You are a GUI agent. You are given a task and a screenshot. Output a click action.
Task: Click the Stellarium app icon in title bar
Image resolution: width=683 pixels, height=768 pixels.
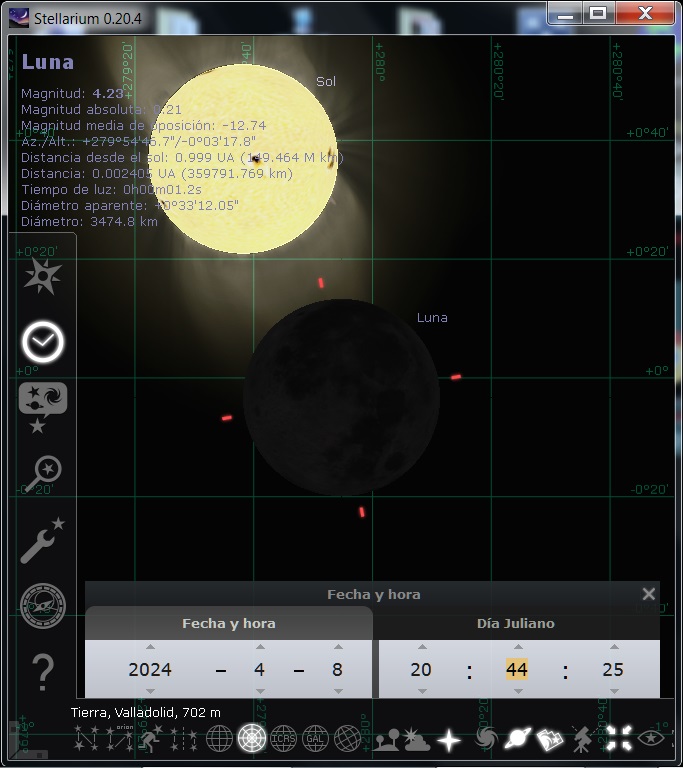coord(19,19)
